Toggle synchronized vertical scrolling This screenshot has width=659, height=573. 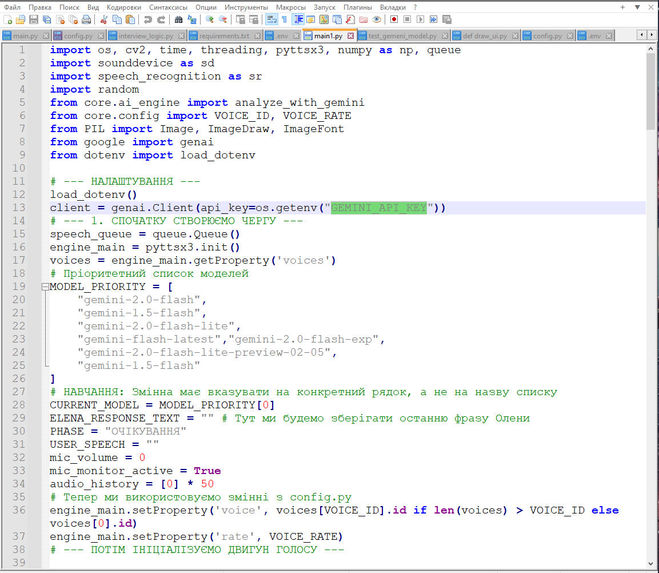(x=240, y=20)
